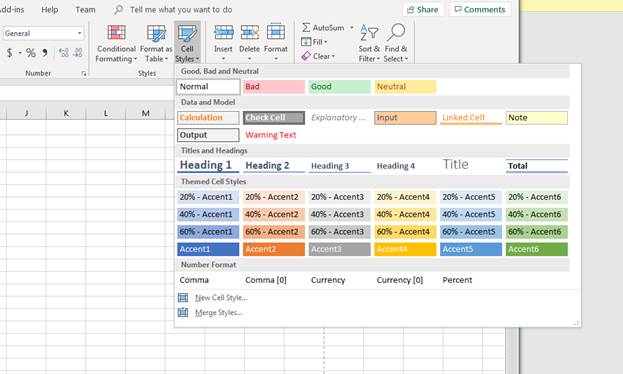Open Conditional Formatting menu
Viewport: 623px width, 374px height.
coord(116,43)
